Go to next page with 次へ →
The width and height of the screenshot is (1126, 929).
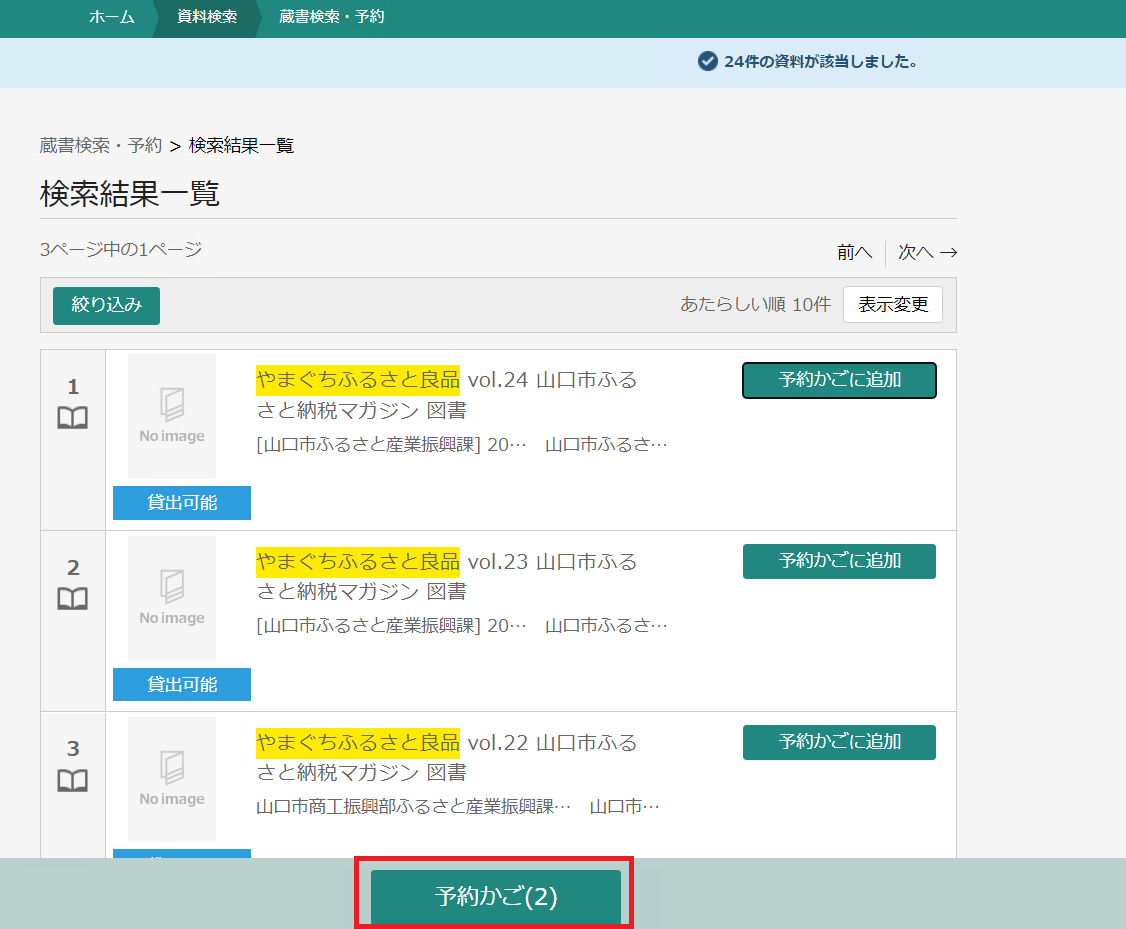pos(927,253)
